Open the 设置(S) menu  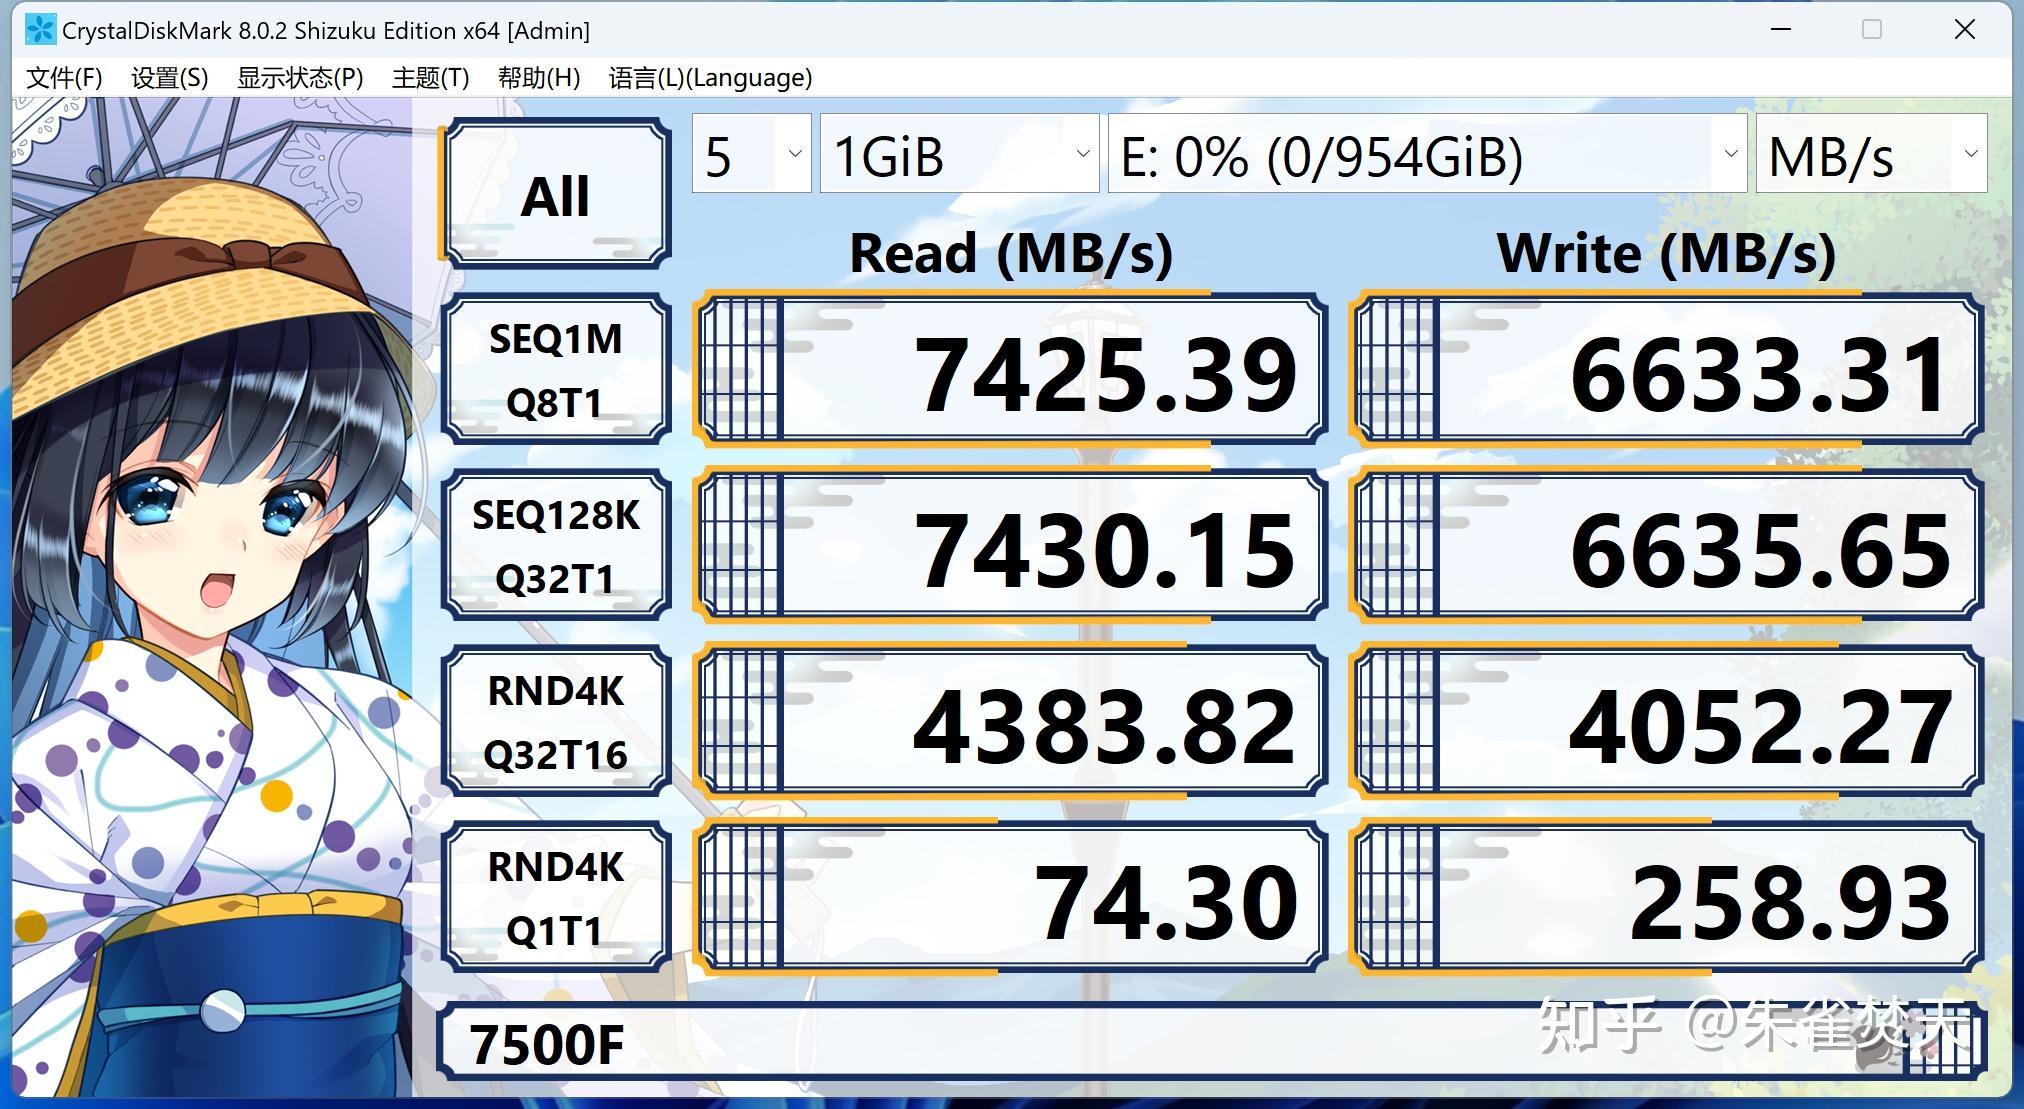pyautogui.click(x=168, y=77)
